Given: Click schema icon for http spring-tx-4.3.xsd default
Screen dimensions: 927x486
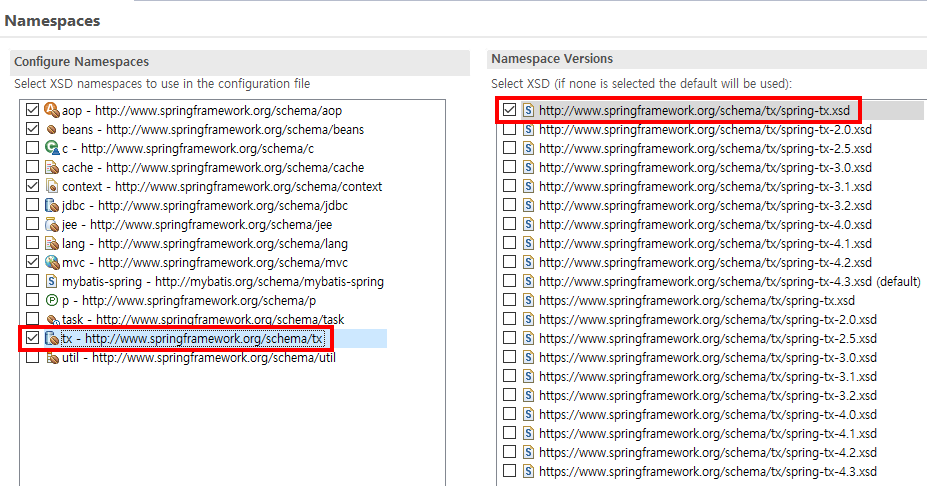Looking at the screenshot, I should 529,281.
